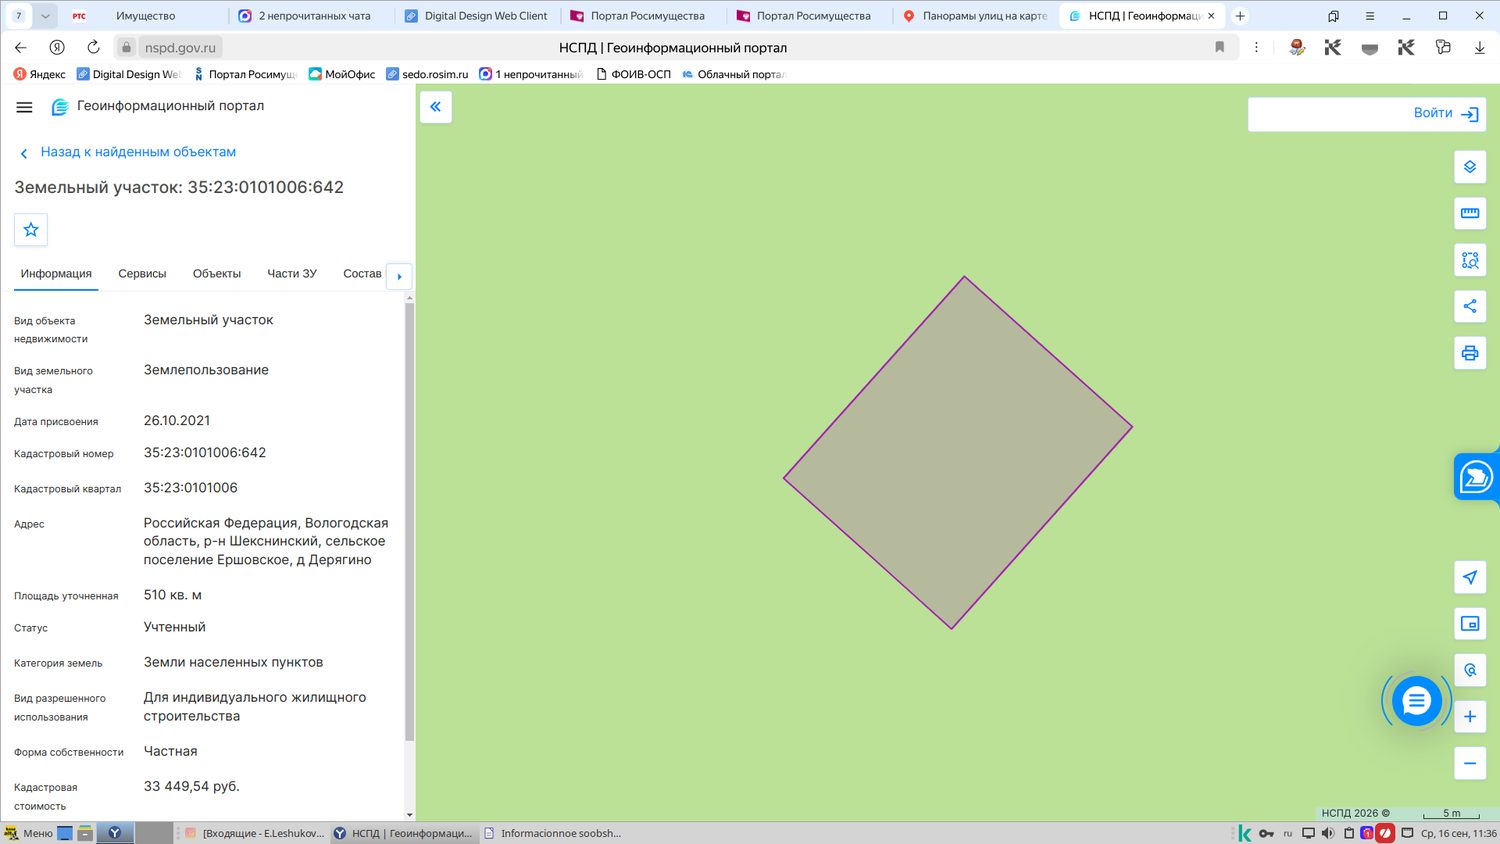Image resolution: width=1500 pixels, height=844 pixels.
Task: Open the МойОфис bookmark
Action: (x=342, y=74)
